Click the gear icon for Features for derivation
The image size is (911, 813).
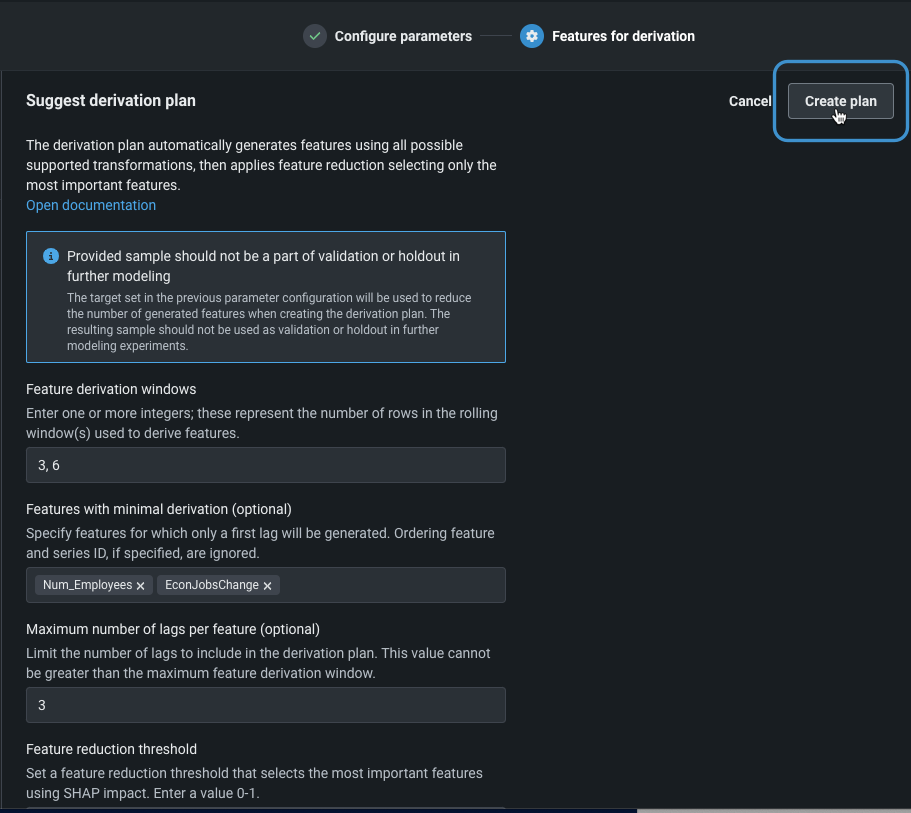tap(532, 36)
